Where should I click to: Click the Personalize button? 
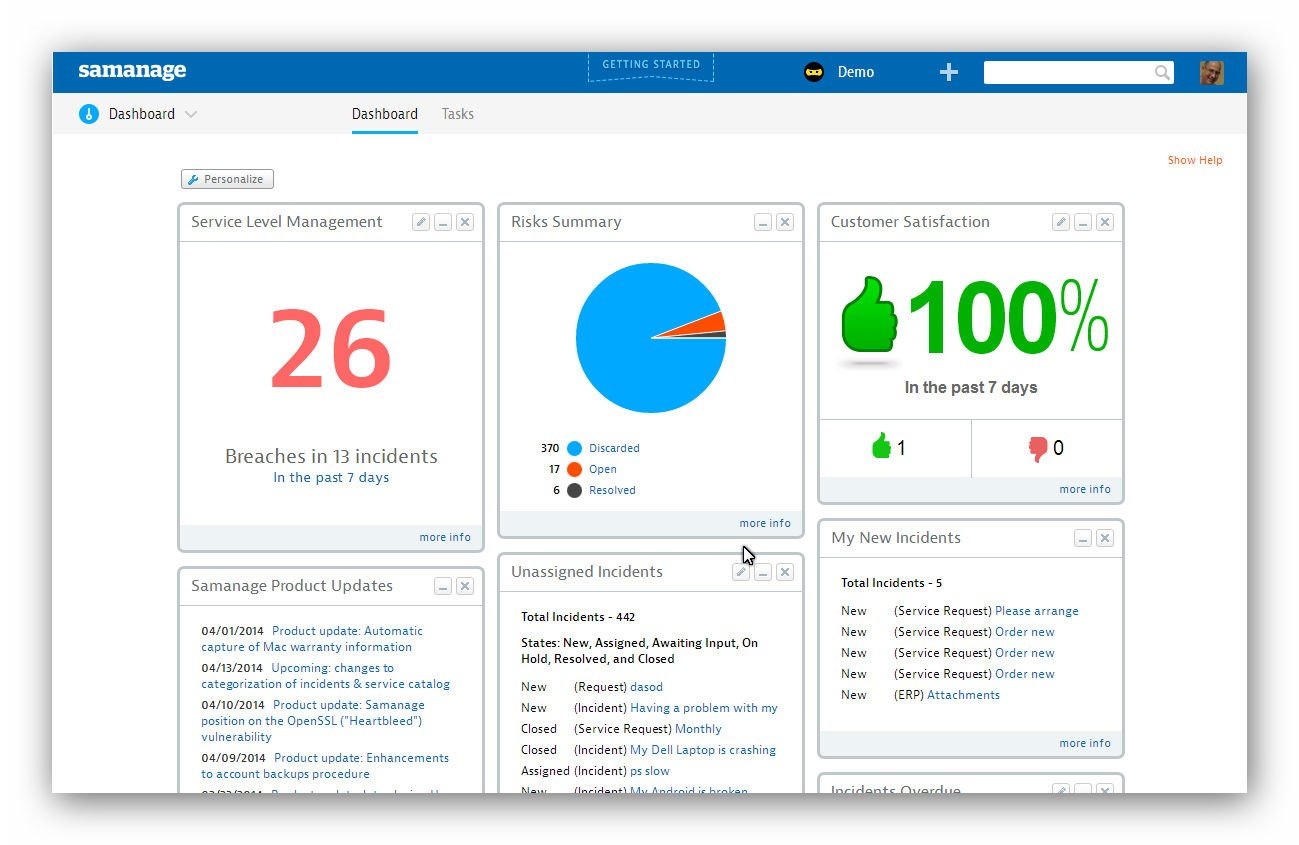click(x=227, y=179)
